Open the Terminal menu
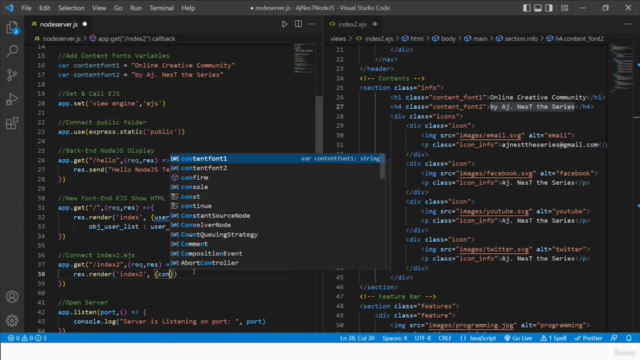Screen dimensions: 640x360 [161, 8]
